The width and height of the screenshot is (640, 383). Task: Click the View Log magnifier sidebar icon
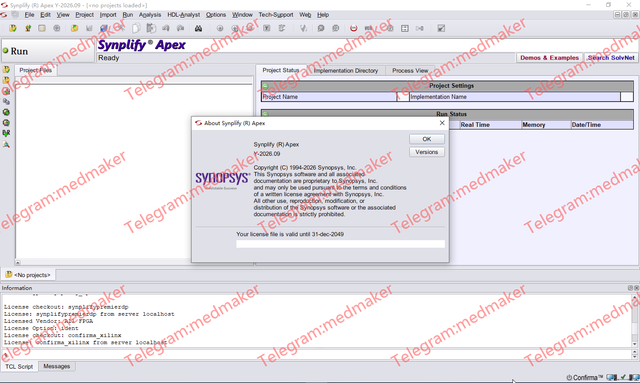click(x=6, y=144)
